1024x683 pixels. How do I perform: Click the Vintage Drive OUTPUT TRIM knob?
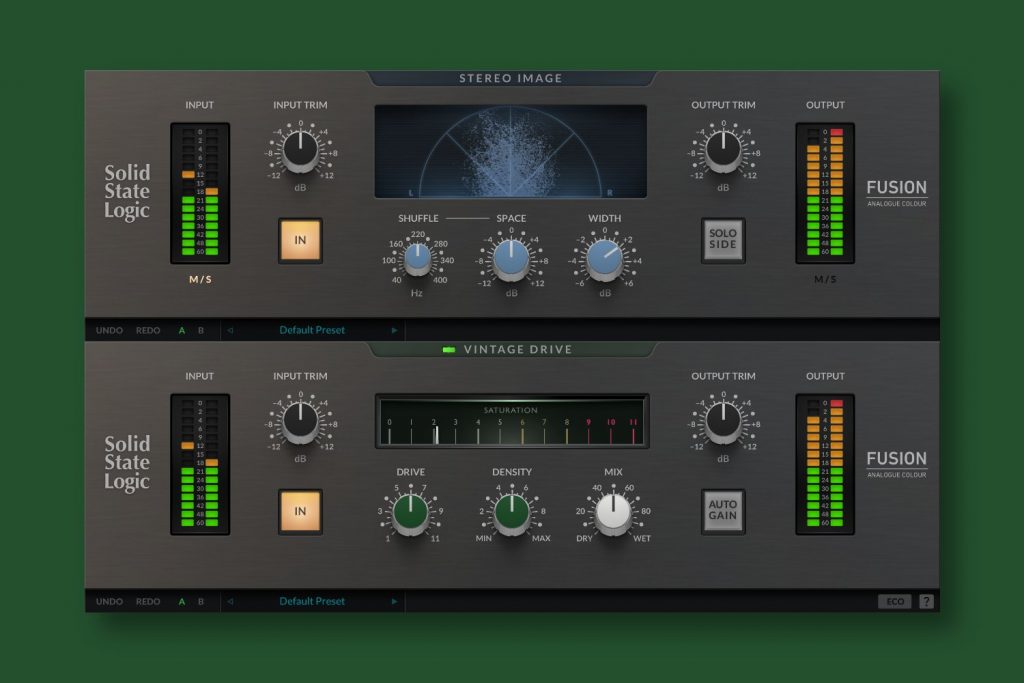click(723, 422)
